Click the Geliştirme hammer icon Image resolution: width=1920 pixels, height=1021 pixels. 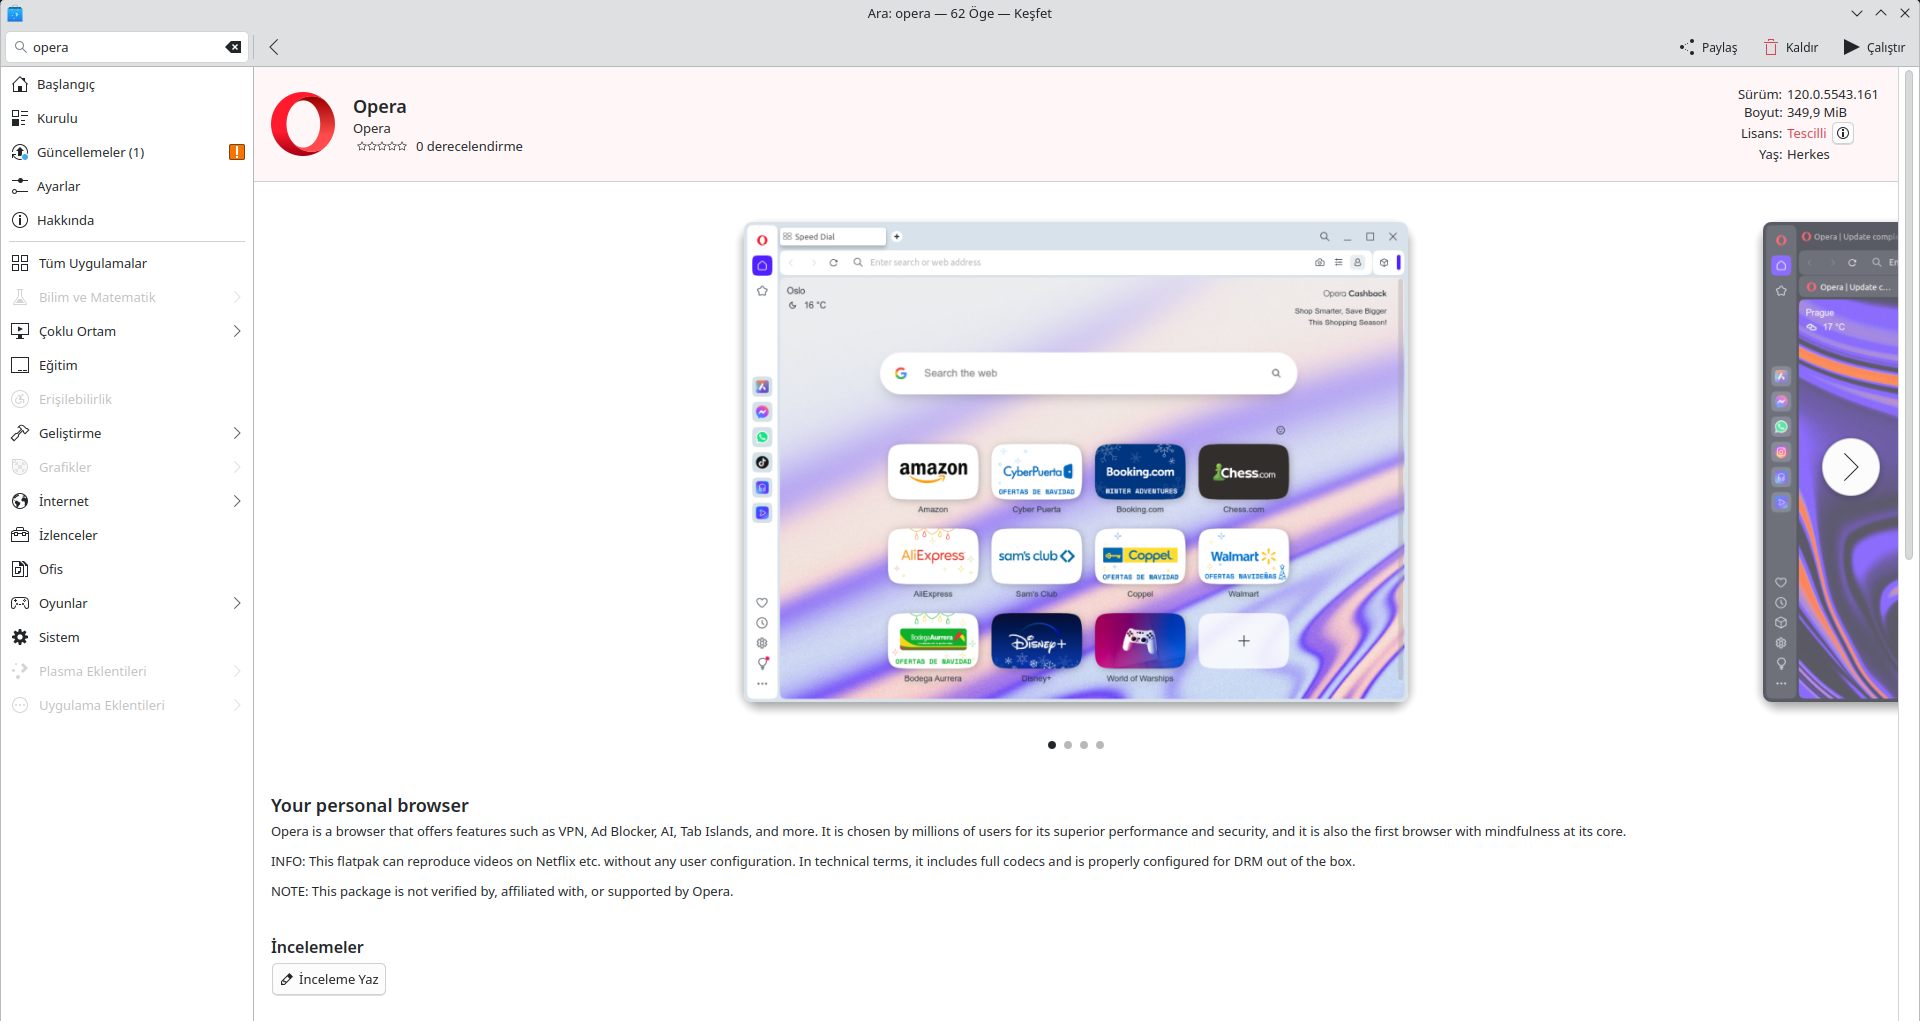click(x=20, y=433)
